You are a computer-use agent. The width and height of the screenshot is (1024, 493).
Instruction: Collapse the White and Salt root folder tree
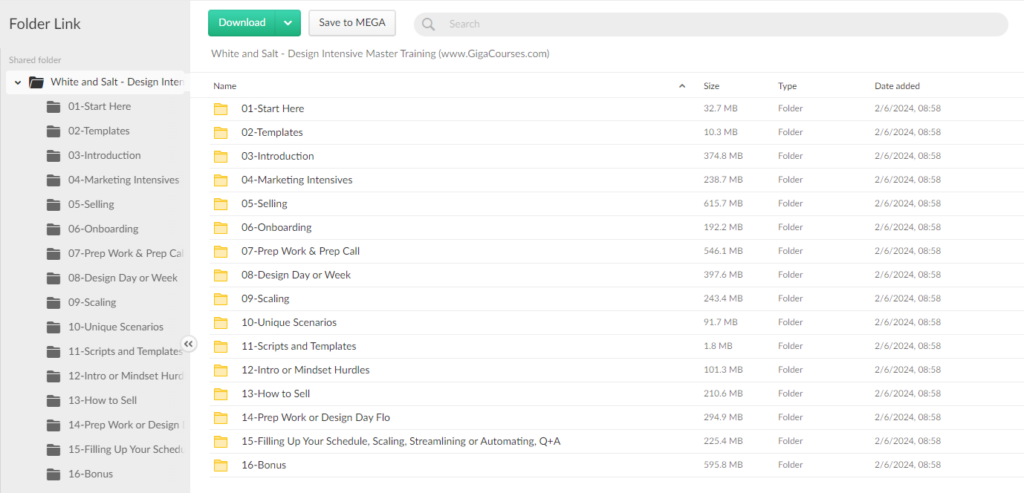pos(18,82)
